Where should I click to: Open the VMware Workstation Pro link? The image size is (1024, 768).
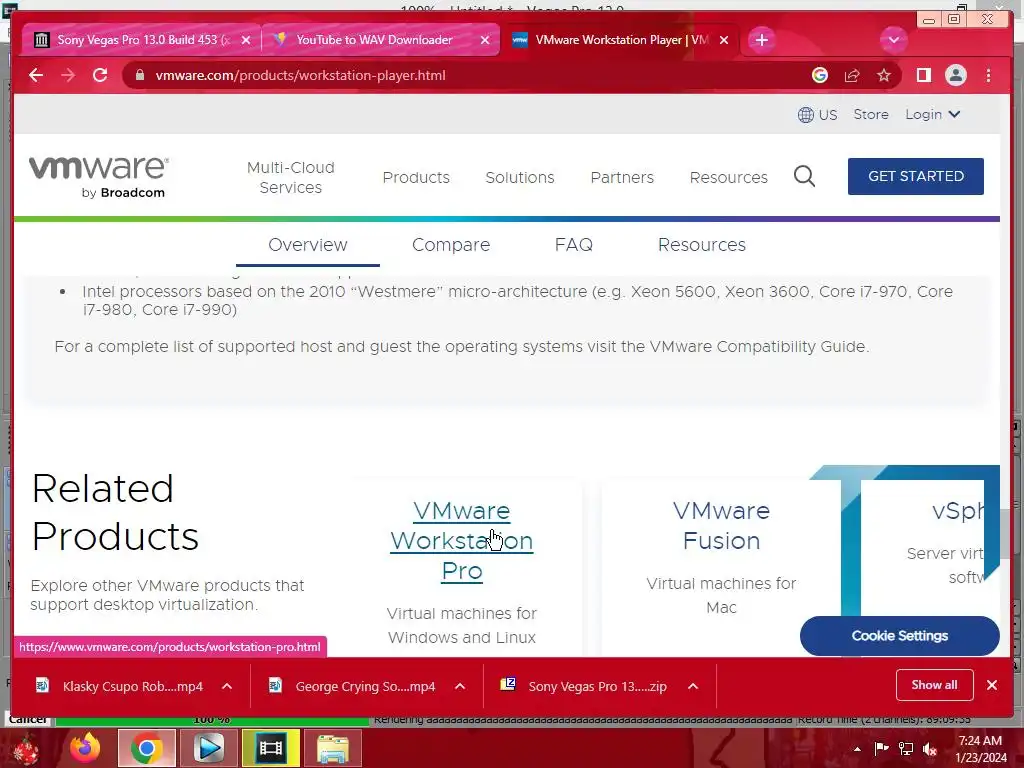pos(462,541)
